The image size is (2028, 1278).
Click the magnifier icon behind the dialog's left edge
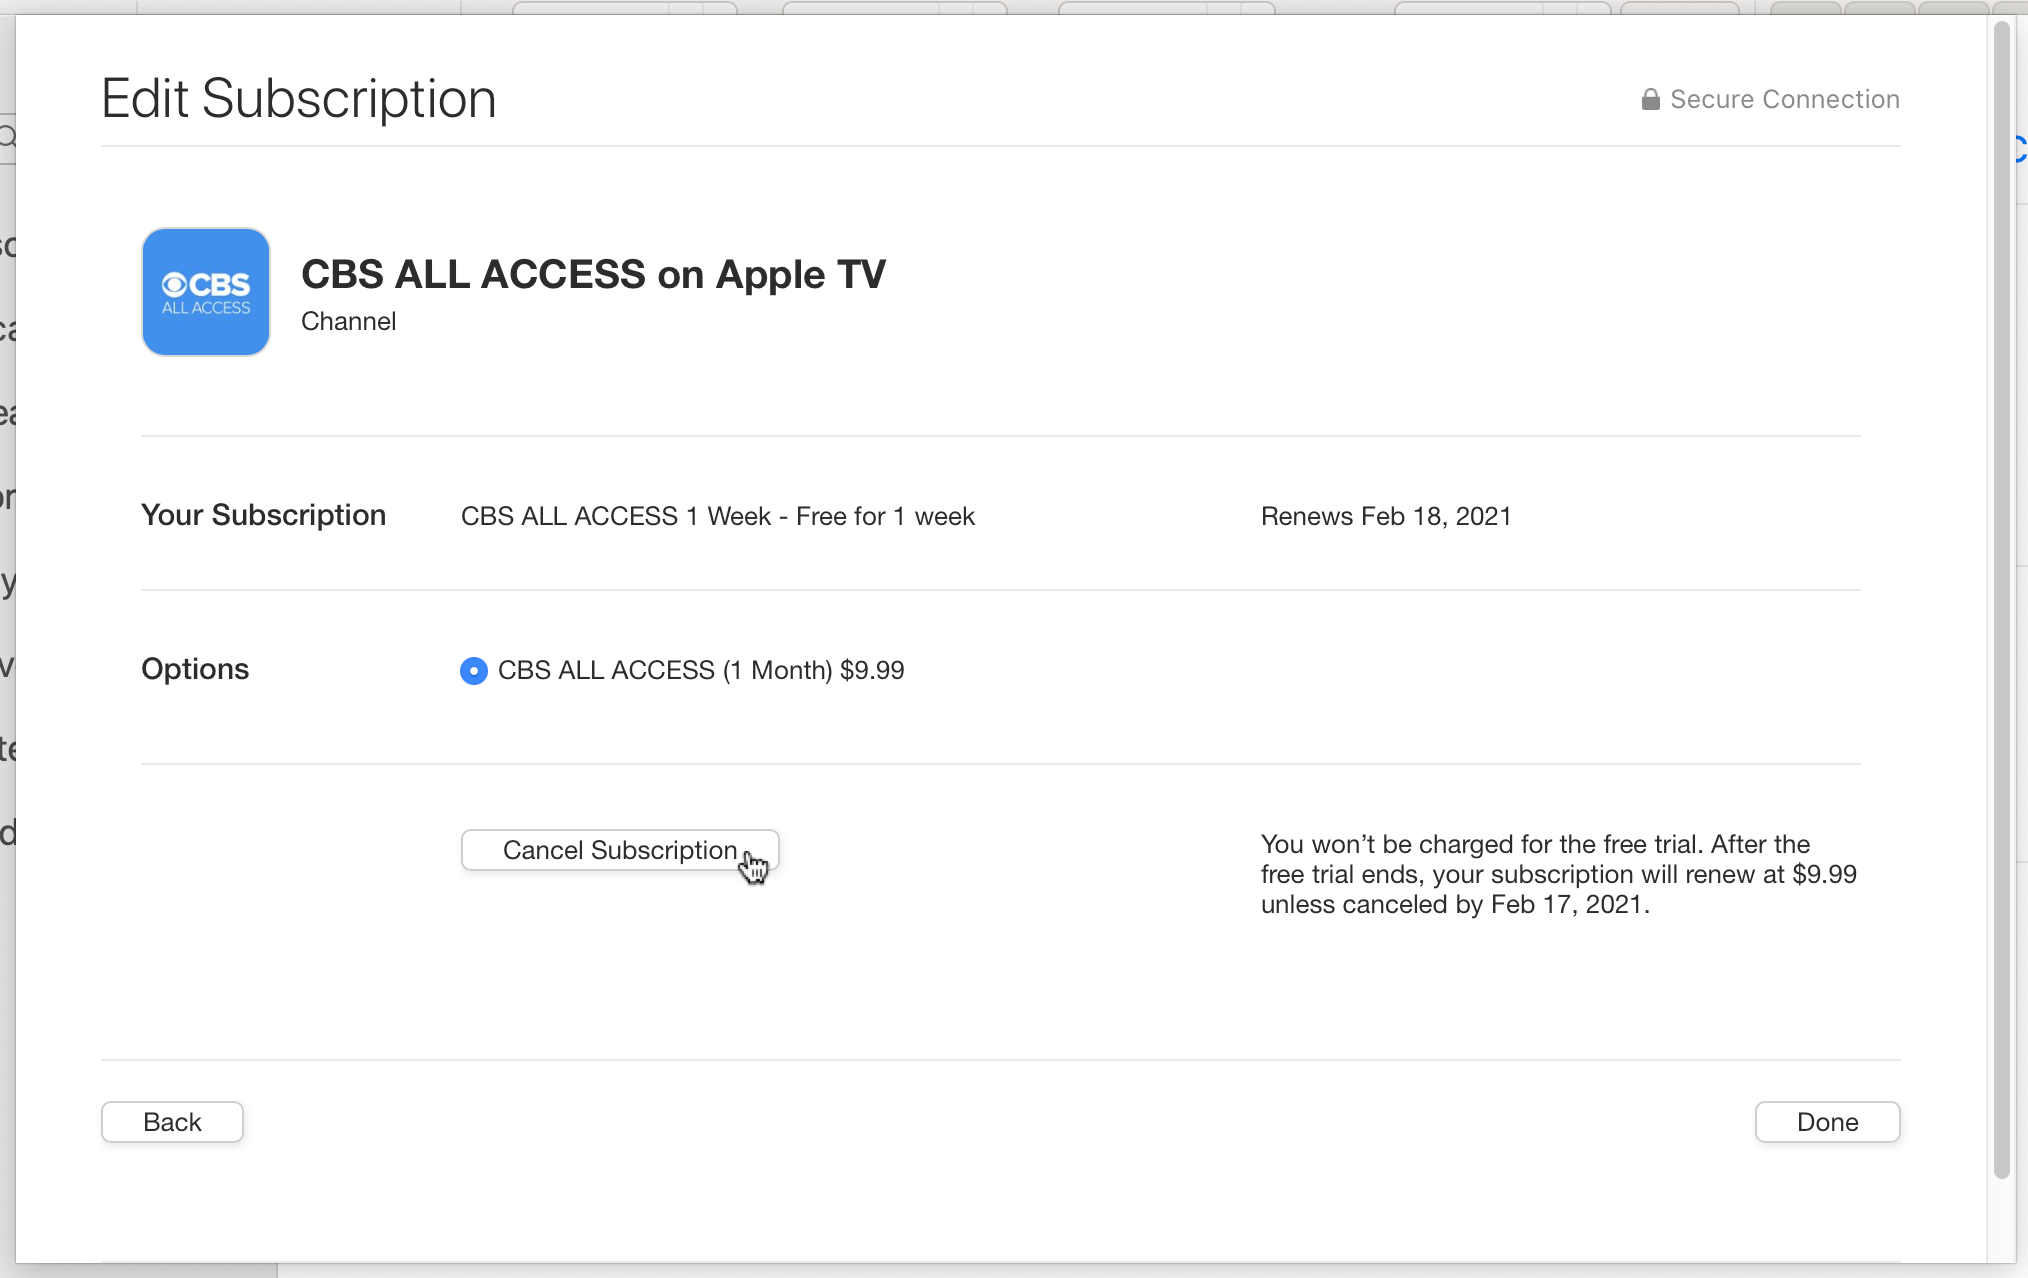[7, 136]
